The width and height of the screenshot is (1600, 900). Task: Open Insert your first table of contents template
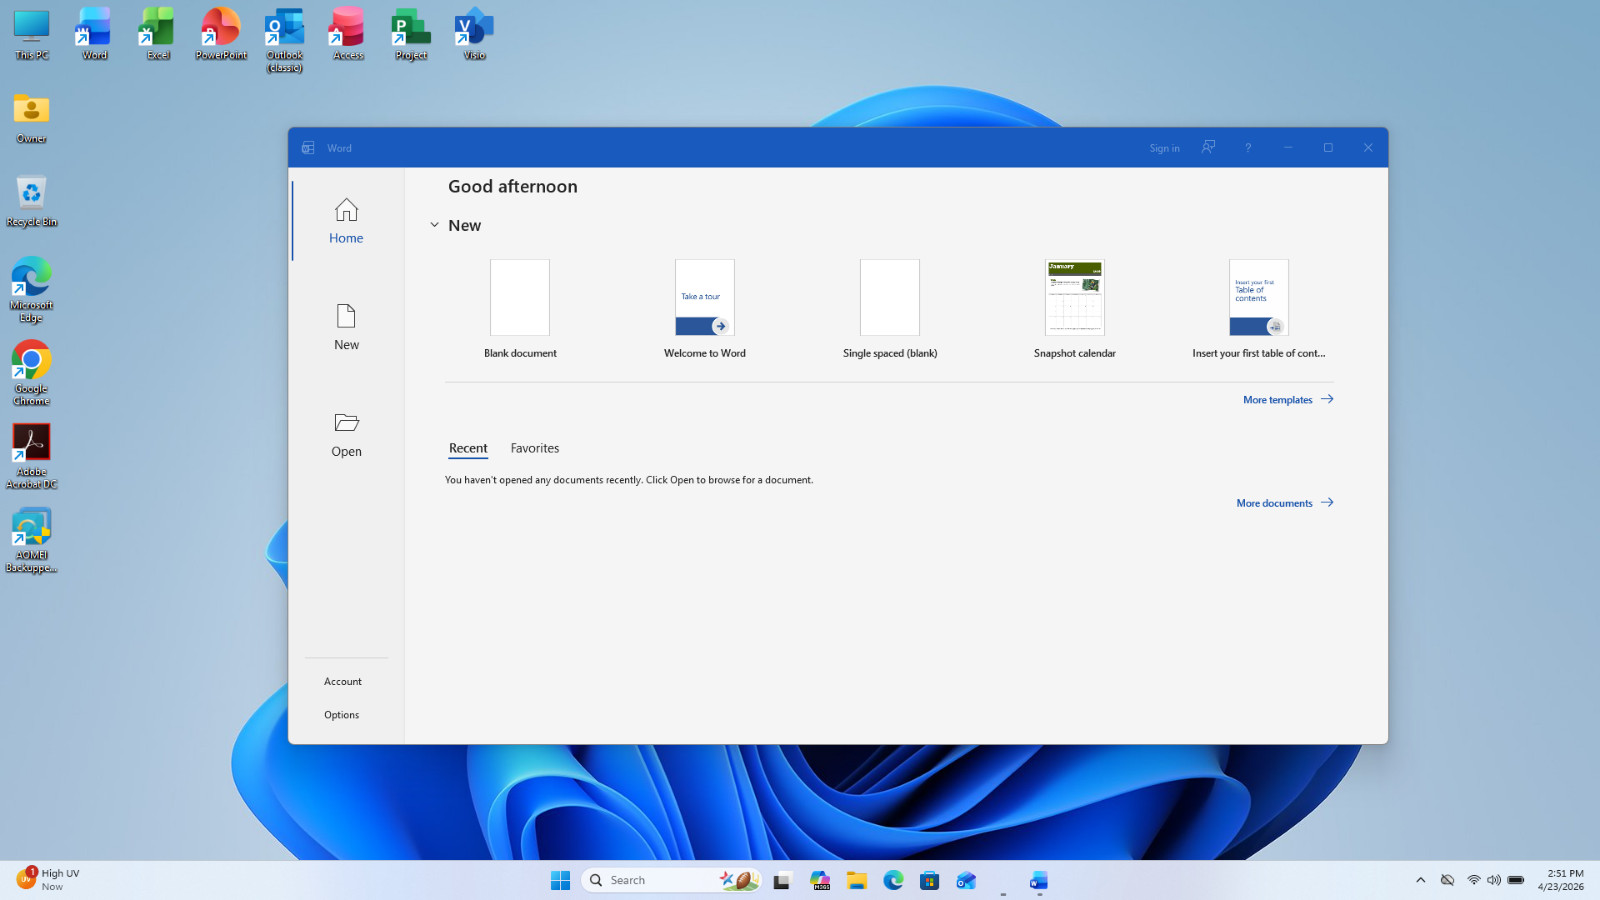coord(1259,309)
